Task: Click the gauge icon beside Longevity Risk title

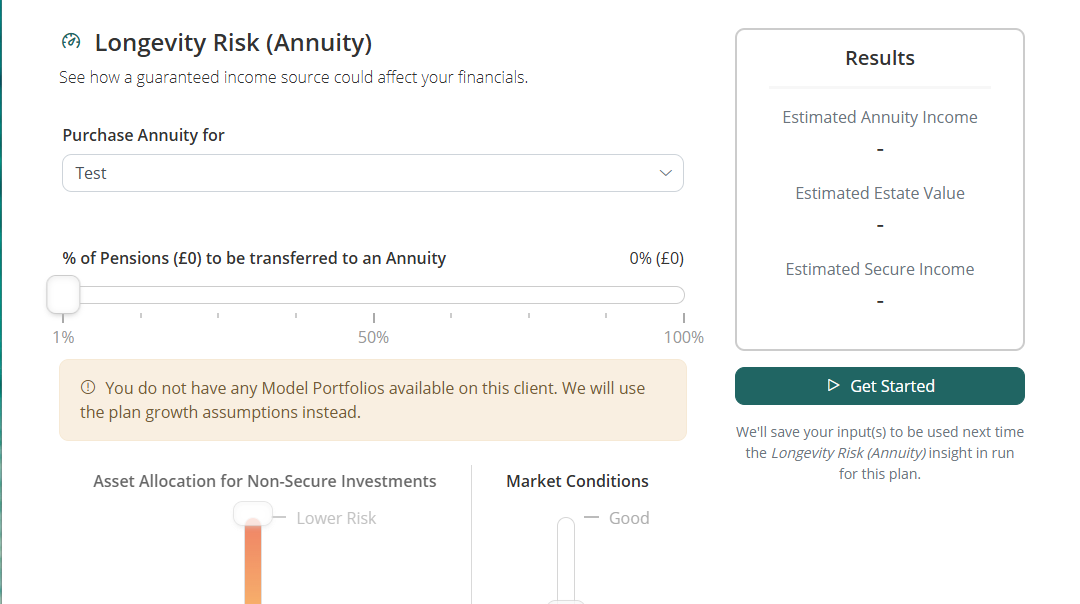Action: (71, 42)
